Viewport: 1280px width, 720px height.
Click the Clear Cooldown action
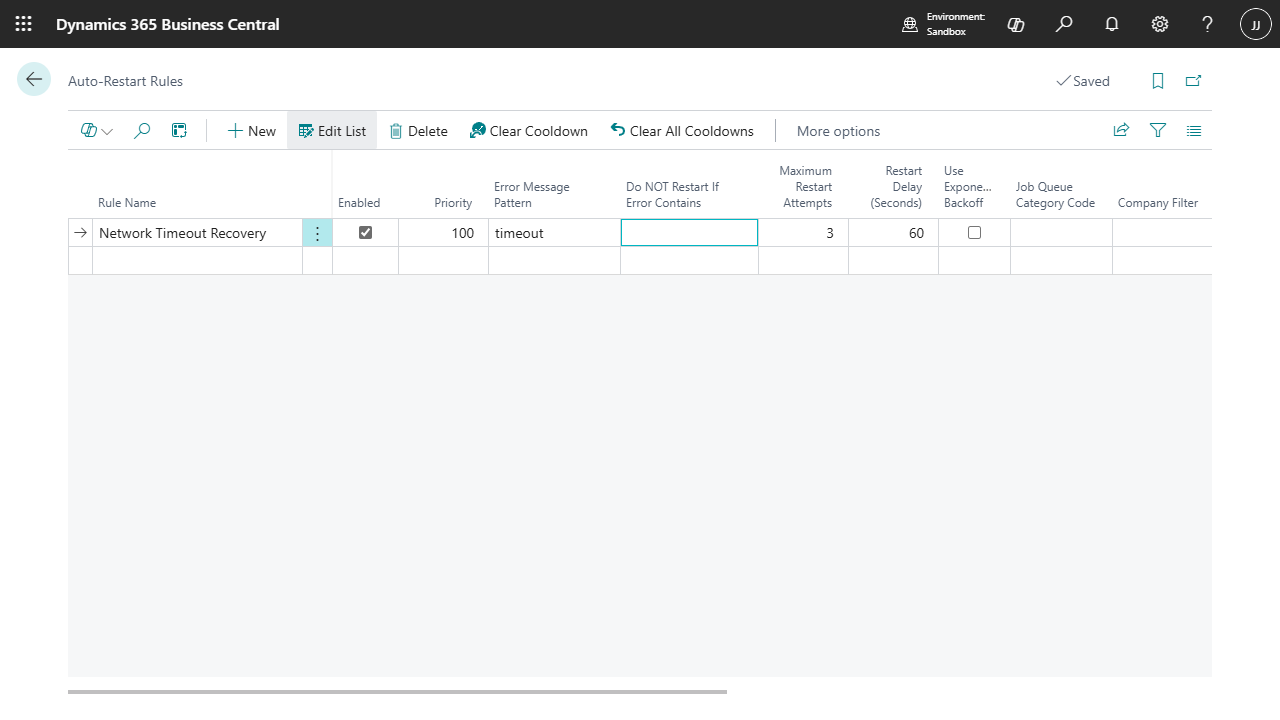point(528,131)
